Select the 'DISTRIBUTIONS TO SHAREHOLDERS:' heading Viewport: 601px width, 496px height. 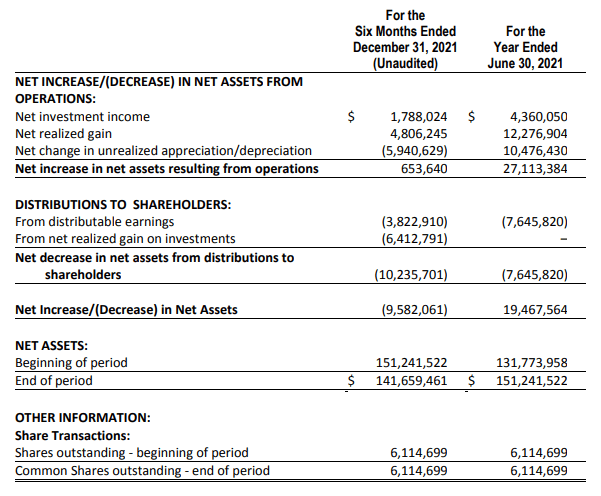coord(123,205)
